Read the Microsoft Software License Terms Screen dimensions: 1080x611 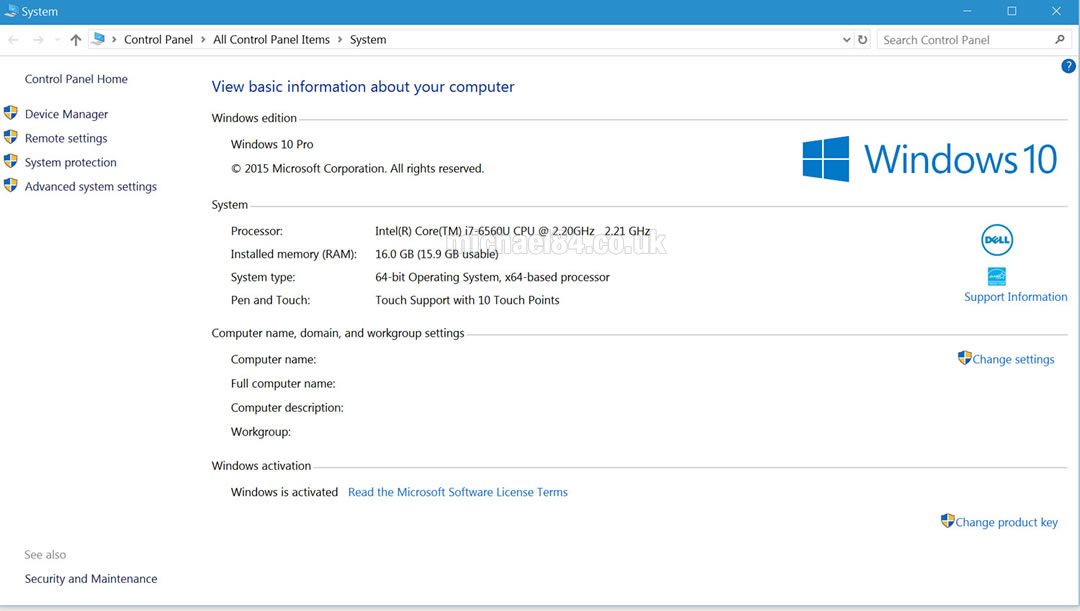point(457,492)
